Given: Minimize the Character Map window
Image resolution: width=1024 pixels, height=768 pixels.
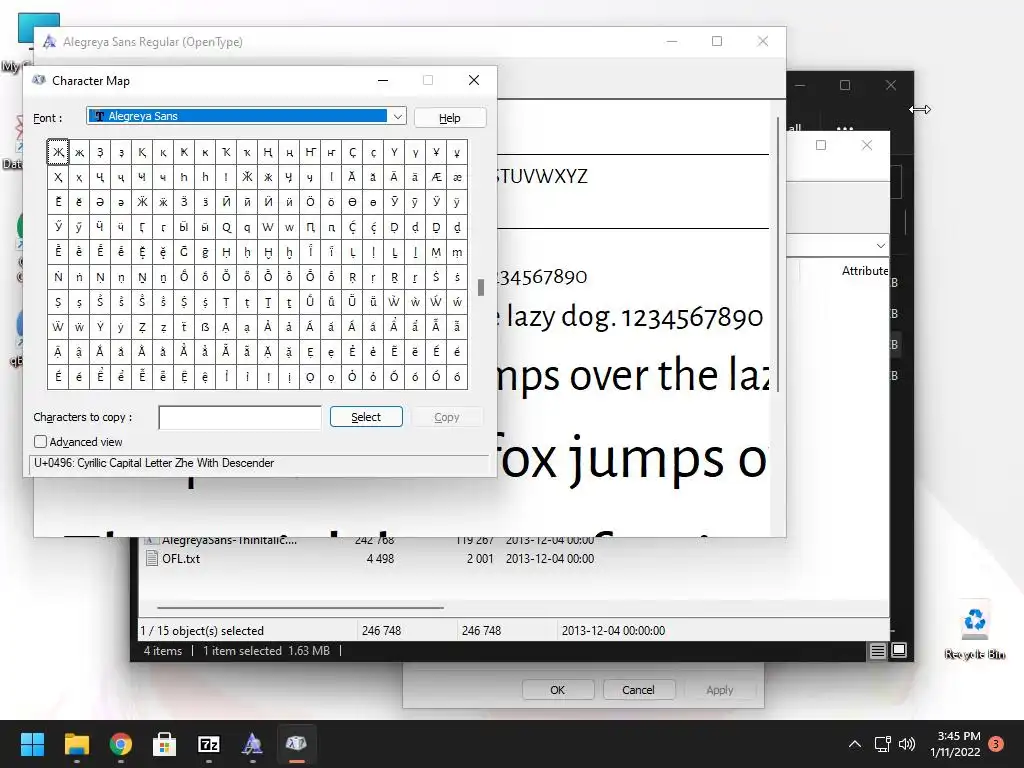Looking at the screenshot, I should [x=383, y=80].
